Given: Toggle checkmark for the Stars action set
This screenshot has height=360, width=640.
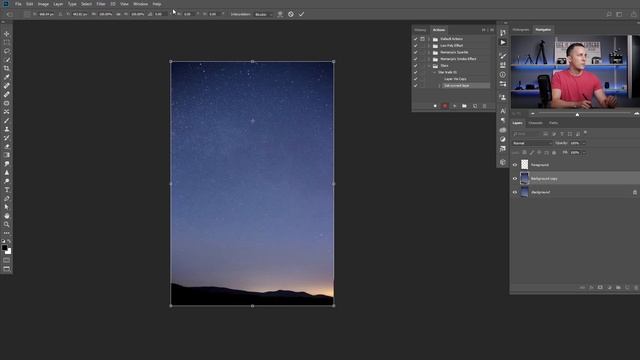Looking at the screenshot, I should pos(416,66).
